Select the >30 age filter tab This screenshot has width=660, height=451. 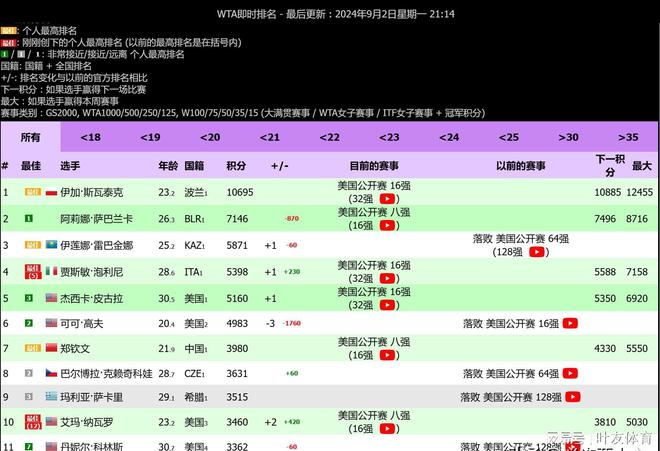click(568, 137)
